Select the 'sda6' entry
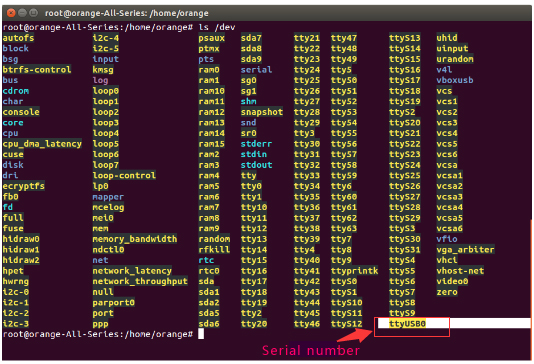This screenshot has width=534, height=364. [209, 323]
